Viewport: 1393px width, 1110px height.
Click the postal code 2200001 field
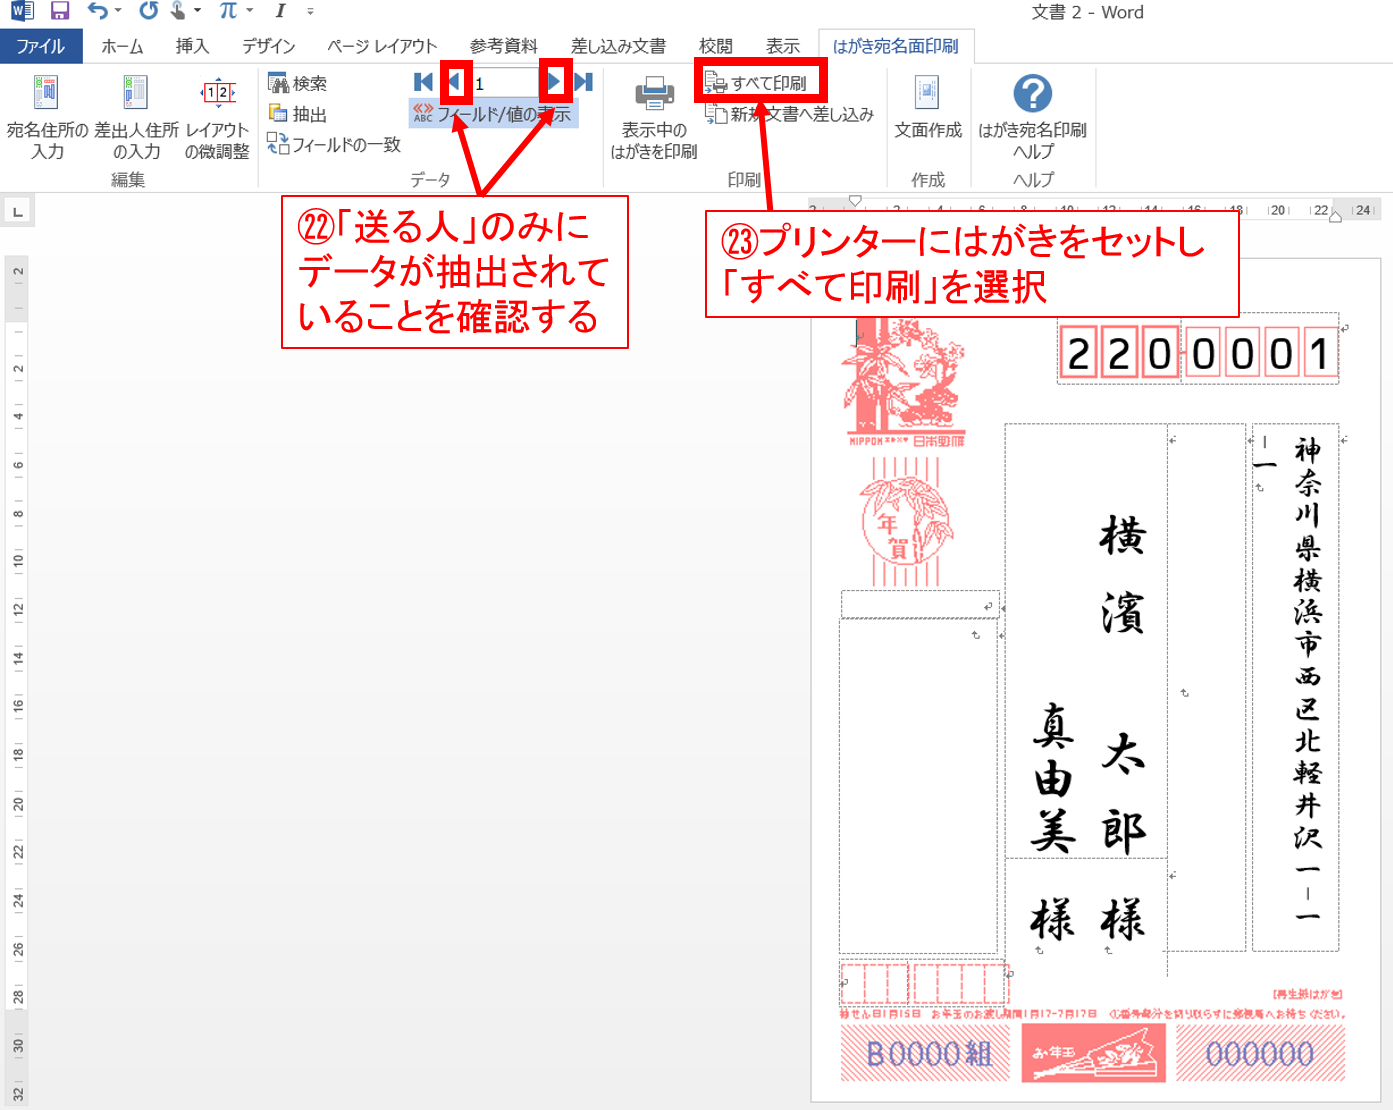pyautogui.click(x=1198, y=353)
